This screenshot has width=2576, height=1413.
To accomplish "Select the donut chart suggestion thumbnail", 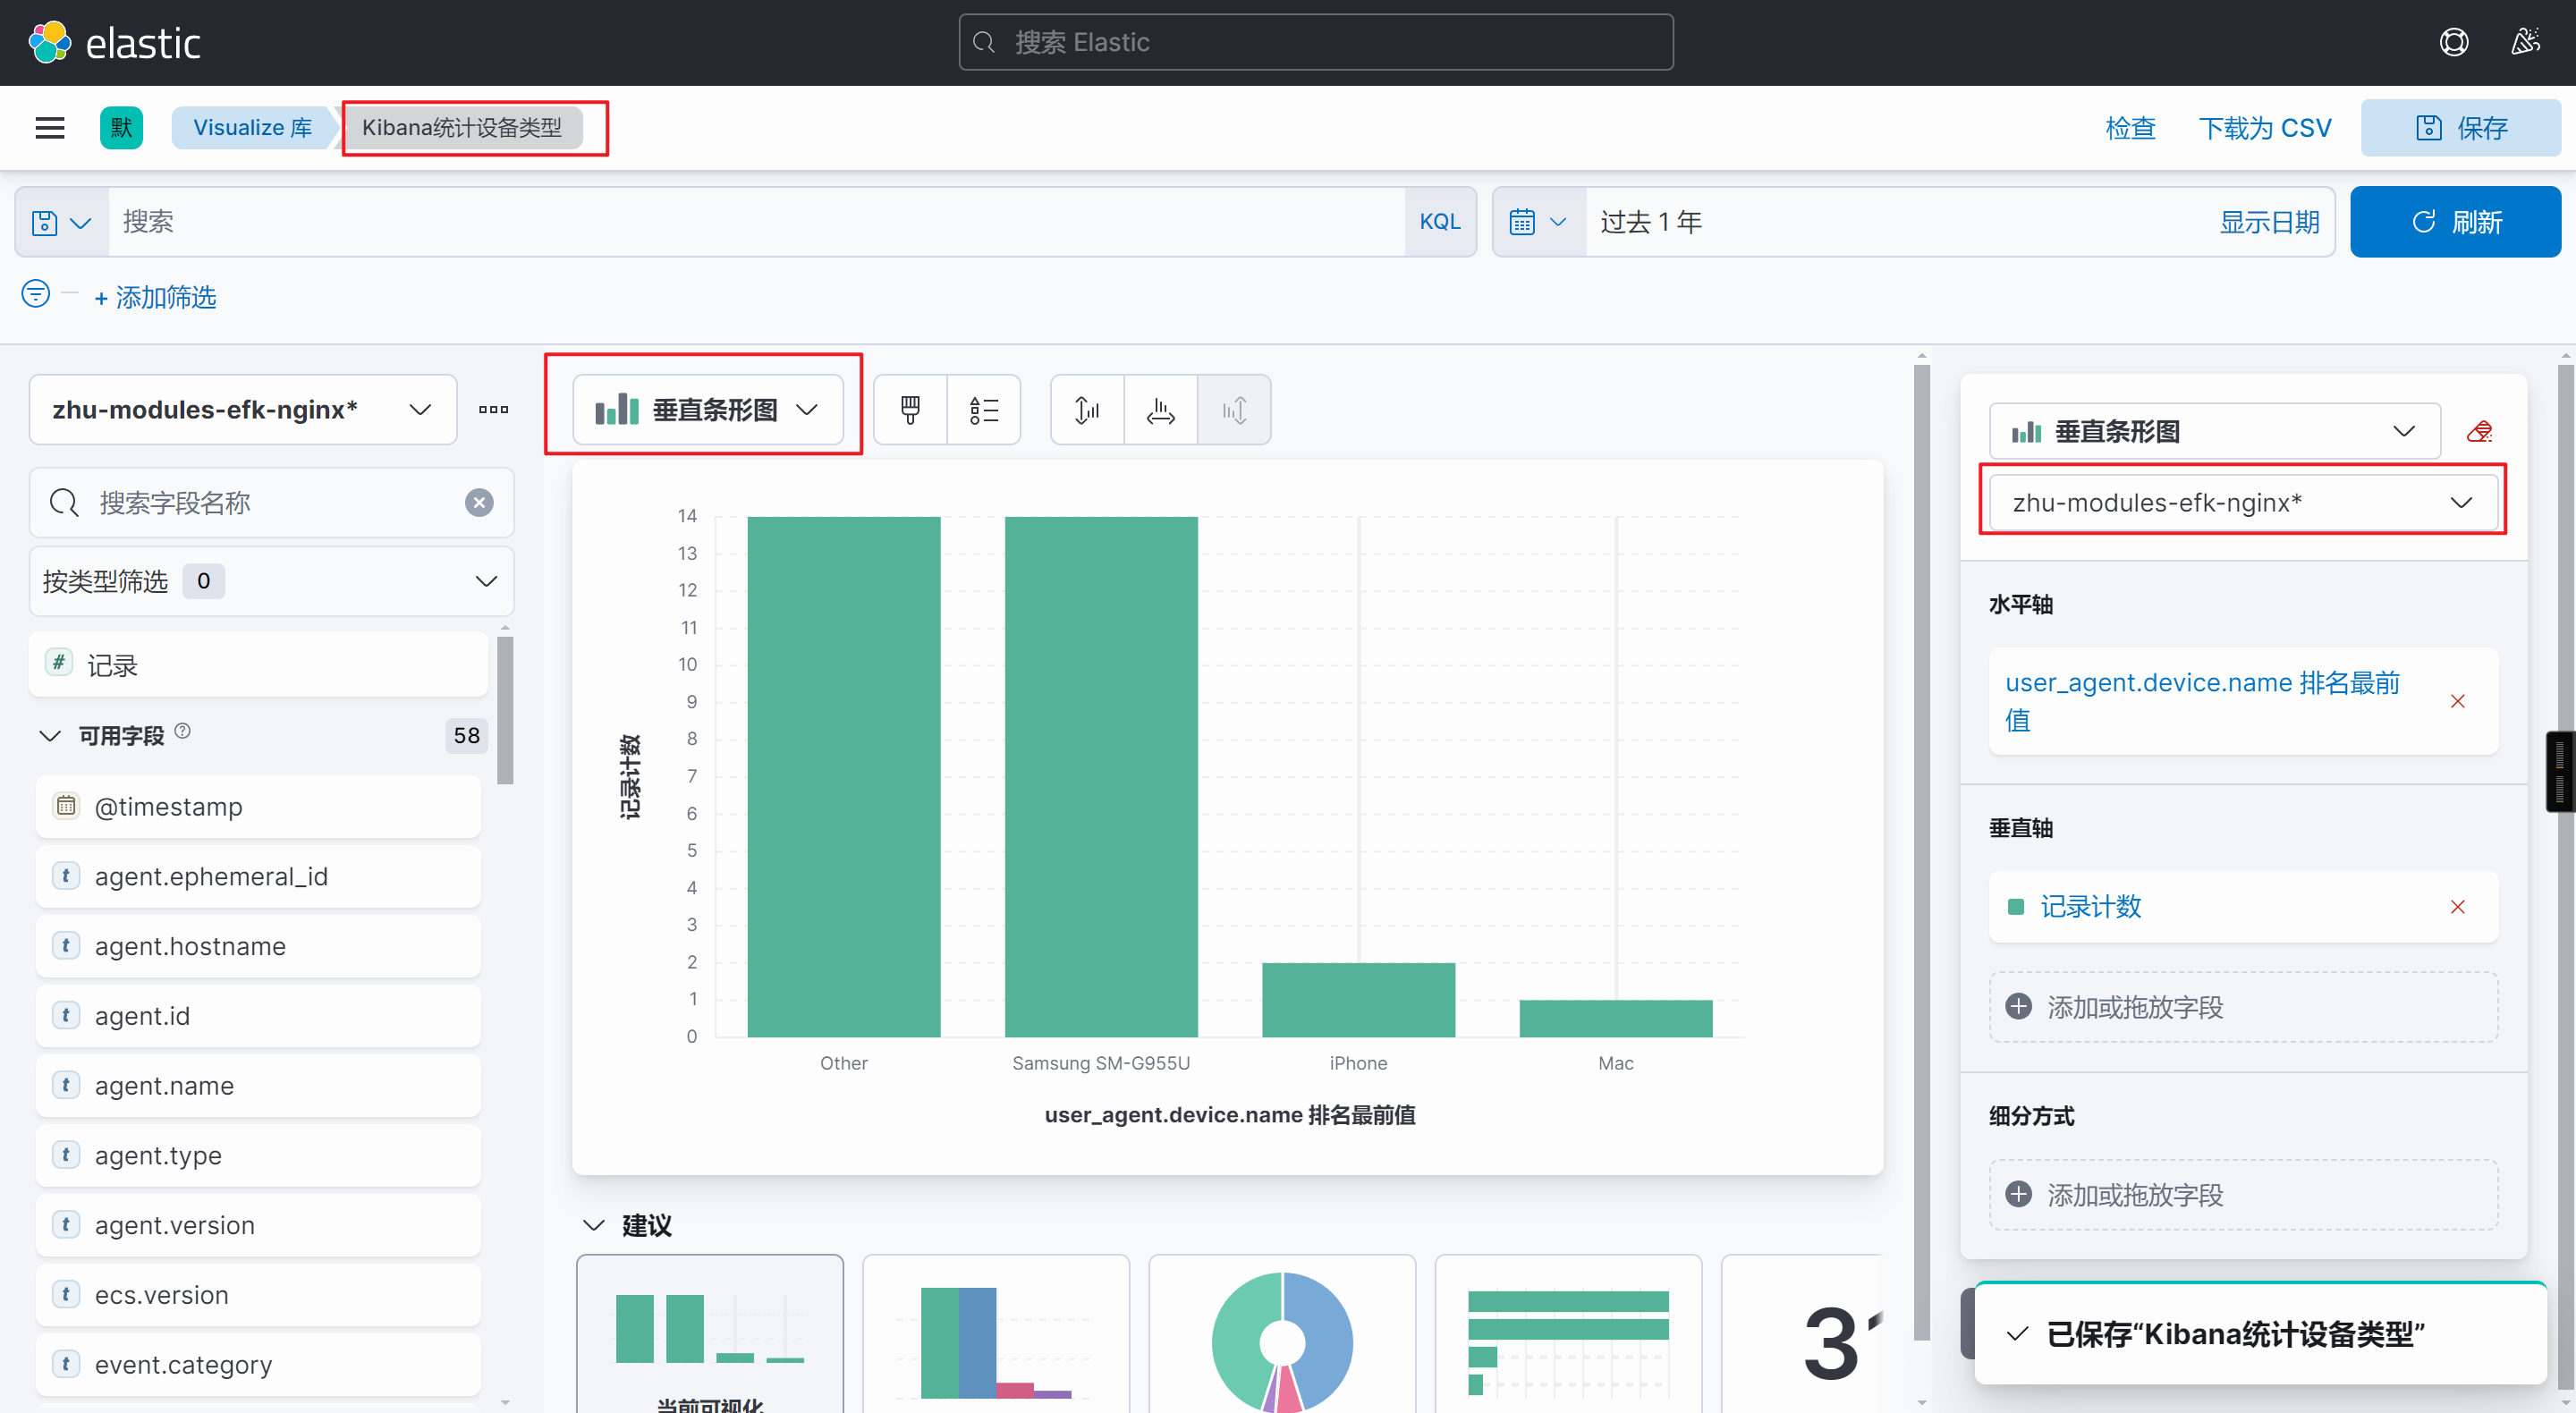I will pyautogui.click(x=1282, y=1334).
